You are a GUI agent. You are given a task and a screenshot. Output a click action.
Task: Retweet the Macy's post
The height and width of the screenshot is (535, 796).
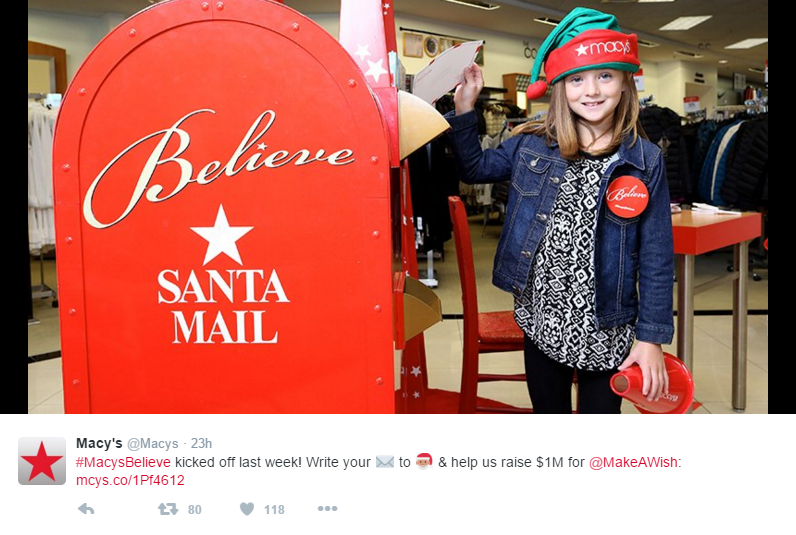pos(168,509)
